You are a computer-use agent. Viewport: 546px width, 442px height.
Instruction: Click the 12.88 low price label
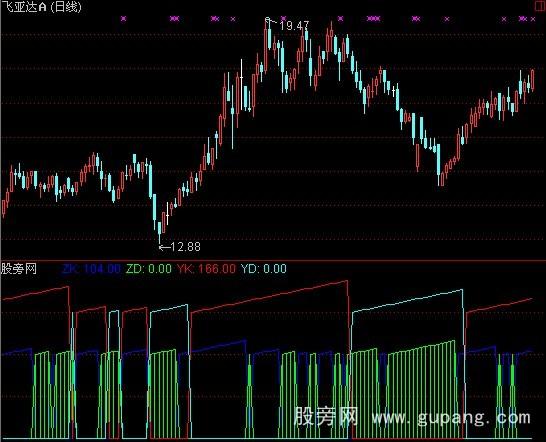186,247
